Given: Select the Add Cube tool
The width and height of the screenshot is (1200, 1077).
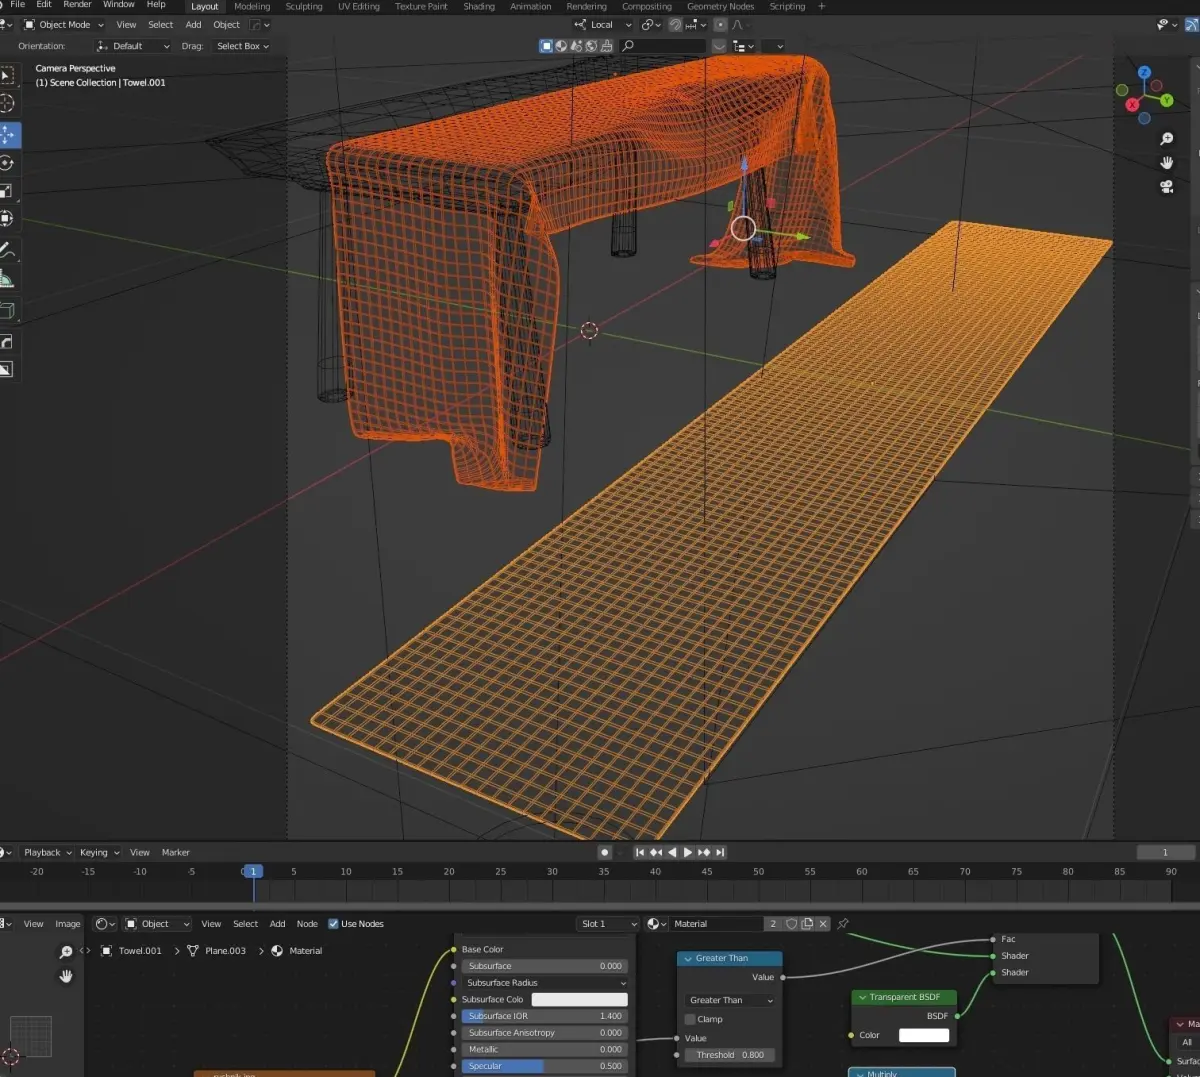Looking at the screenshot, I should pos(6,311).
